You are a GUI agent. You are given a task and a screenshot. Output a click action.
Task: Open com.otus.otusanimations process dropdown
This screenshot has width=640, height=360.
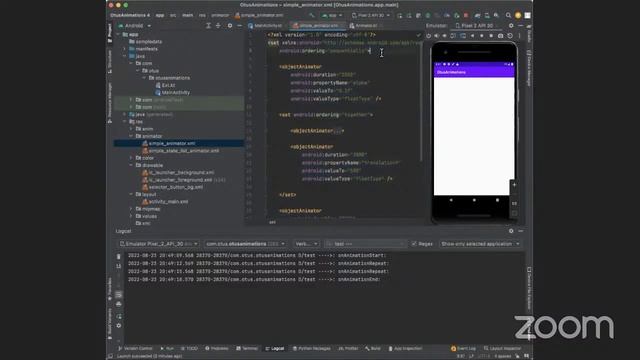pyautogui.click(x=245, y=244)
